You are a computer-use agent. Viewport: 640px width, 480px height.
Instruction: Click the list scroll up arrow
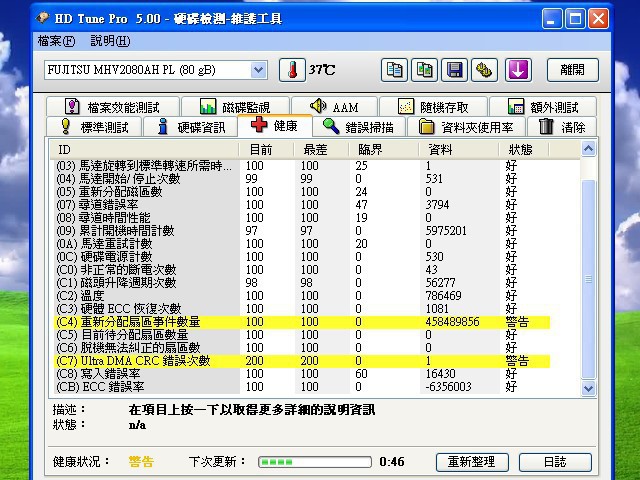pyautogui.click(x=588, y=149)
